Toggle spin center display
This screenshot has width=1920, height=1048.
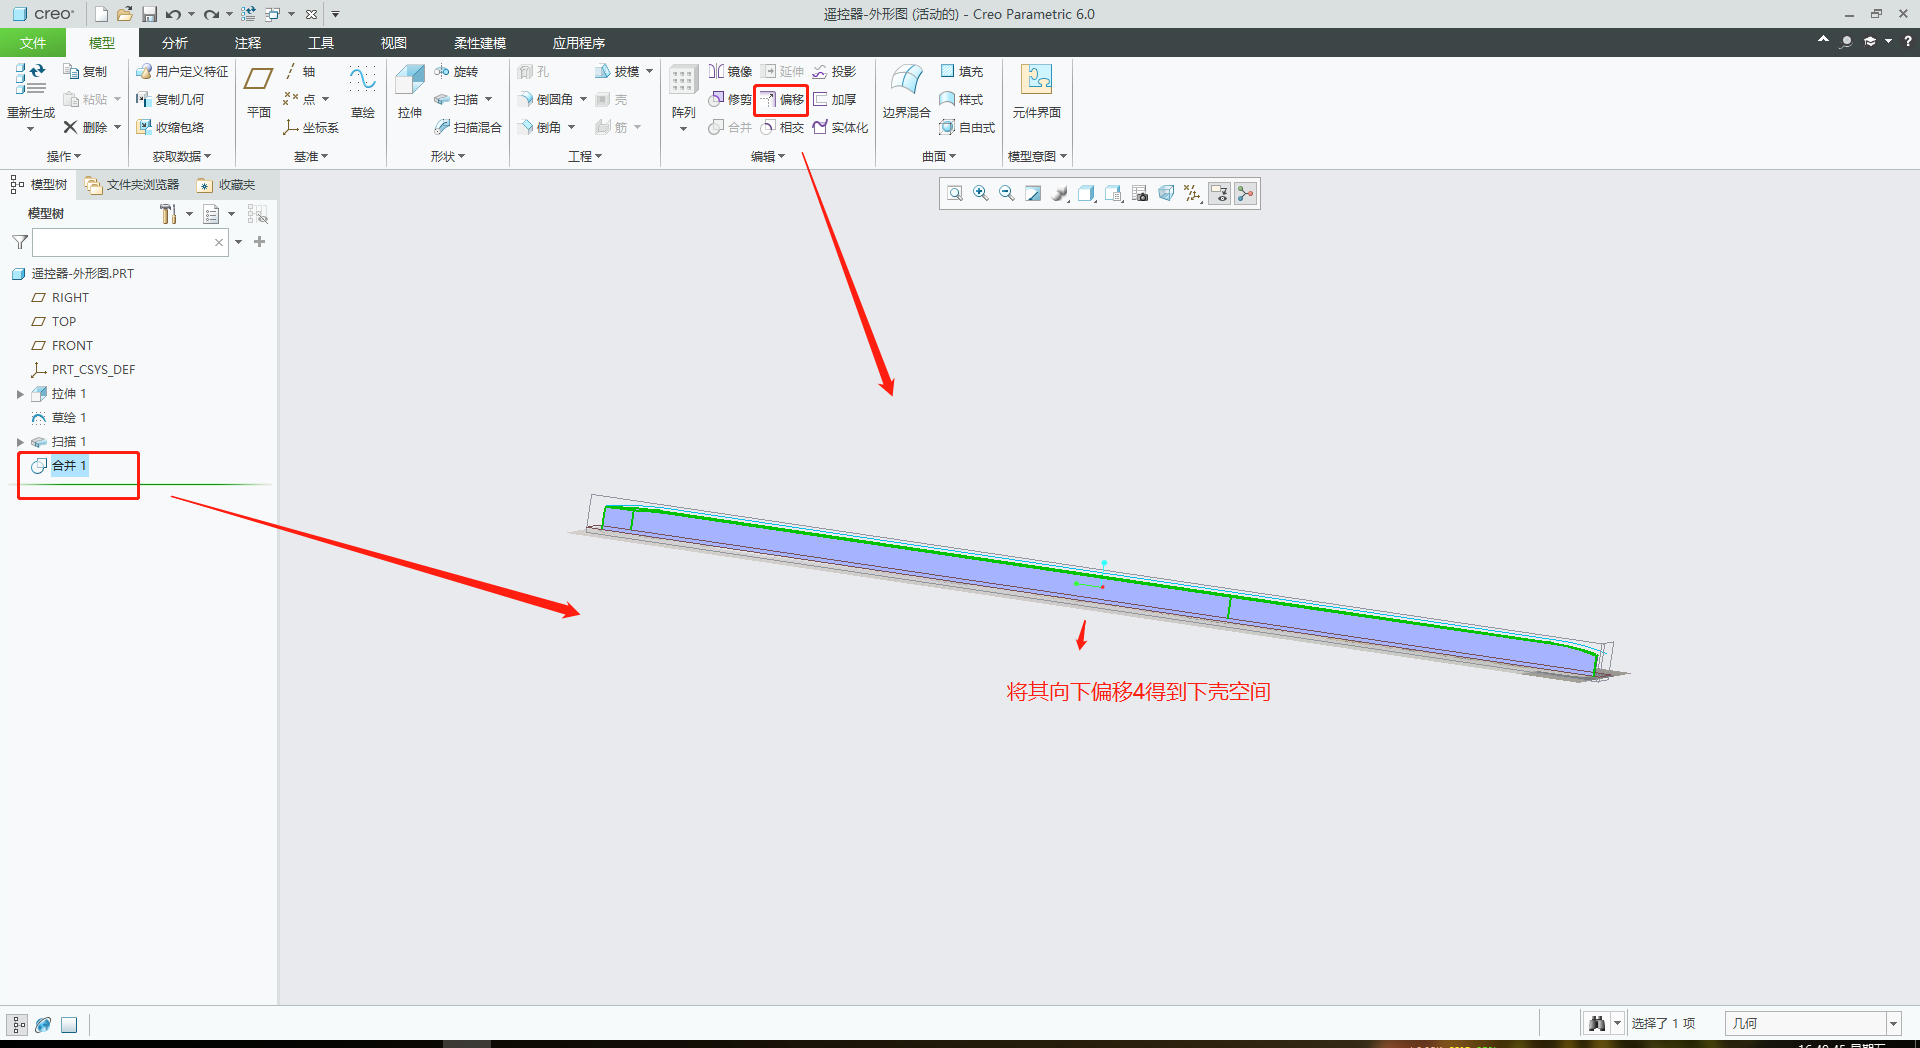1245,193
